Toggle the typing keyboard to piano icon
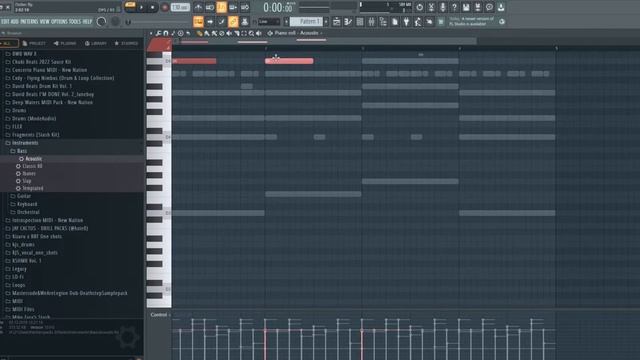This screenshot has width=640, height=360. (x=198, y=22)
